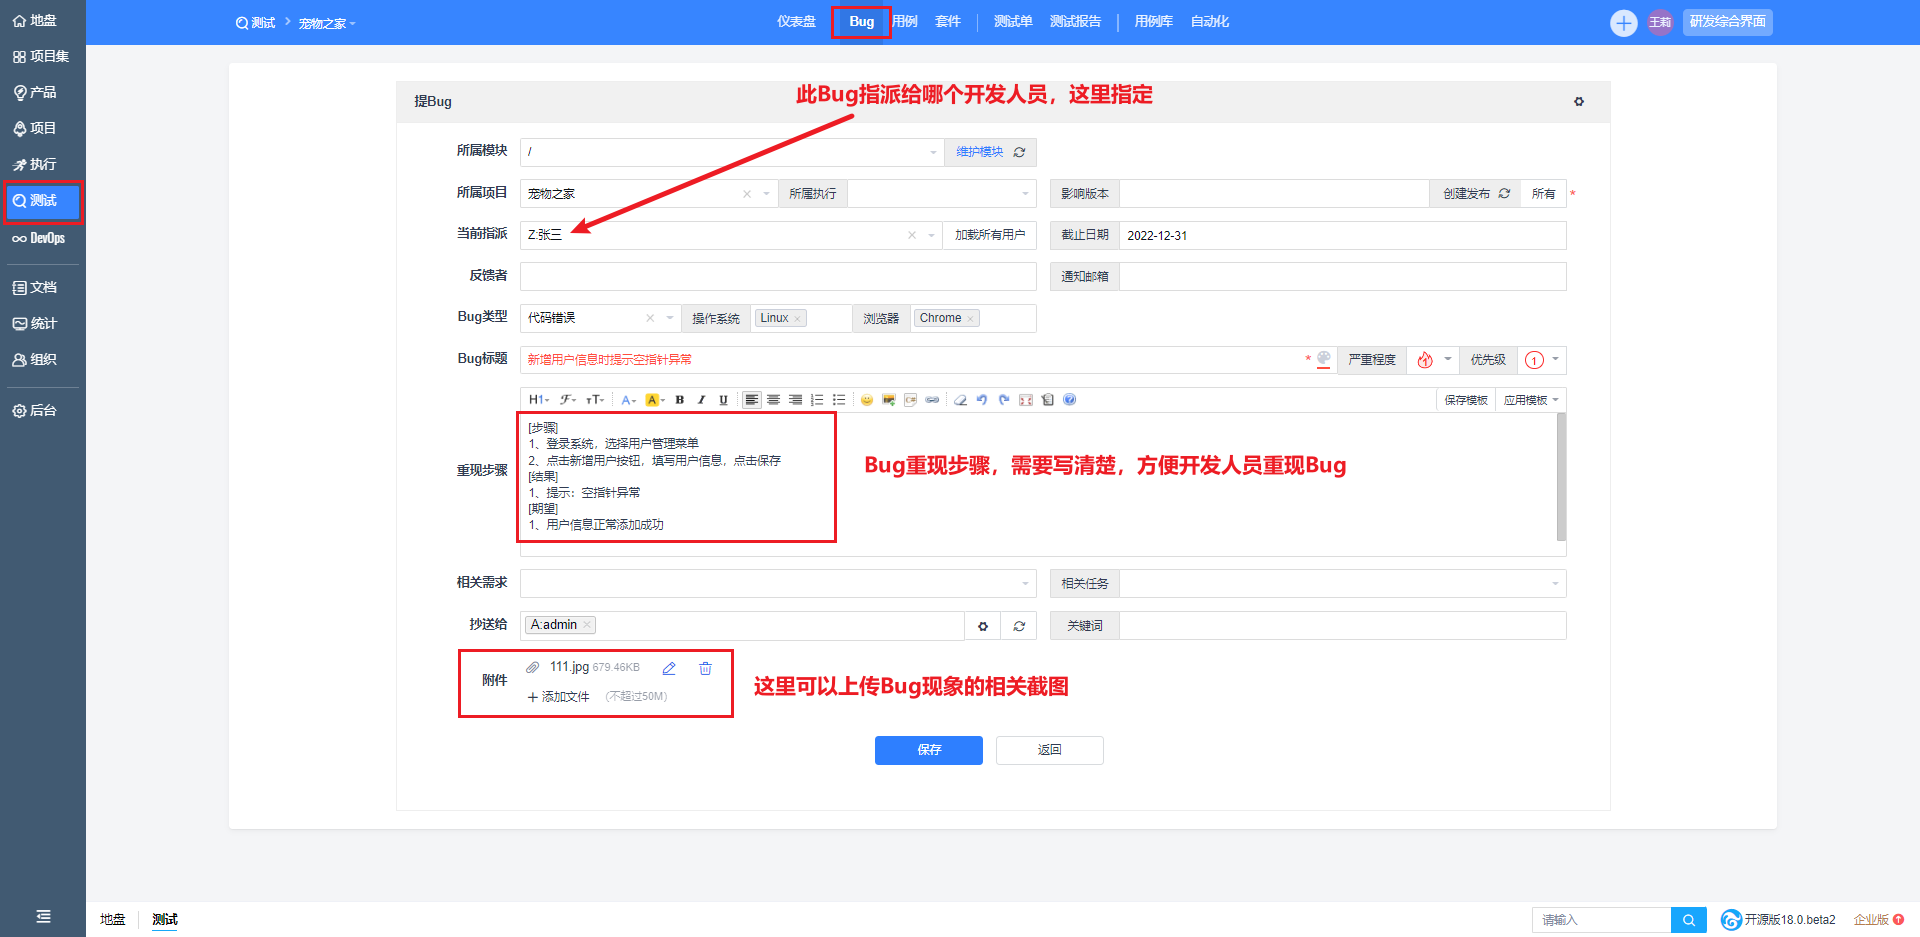
Task: Toggle italic formatting
Action: (702, 400)
